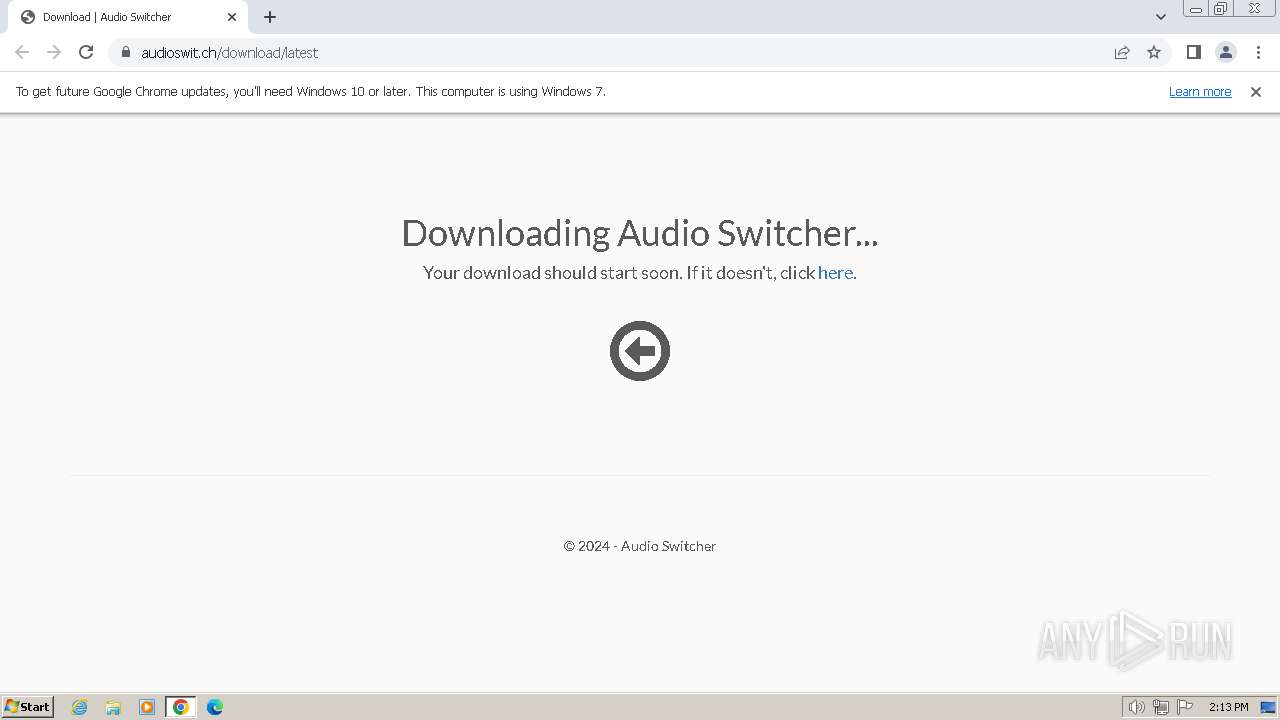Click the 2:13 PM system clock
The height and width of the screenshot is (720, 1280).
click(x=1228, y=707)
